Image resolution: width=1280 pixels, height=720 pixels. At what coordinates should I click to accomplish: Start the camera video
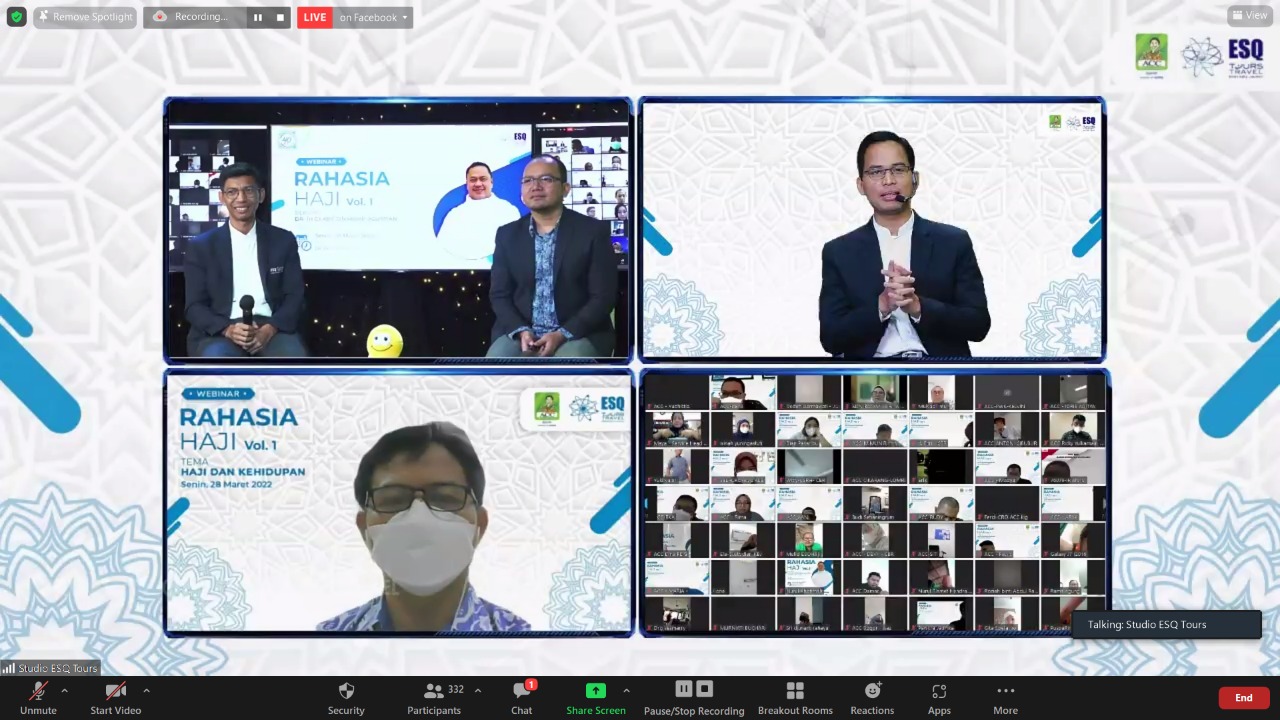click(x=116, y=697)
